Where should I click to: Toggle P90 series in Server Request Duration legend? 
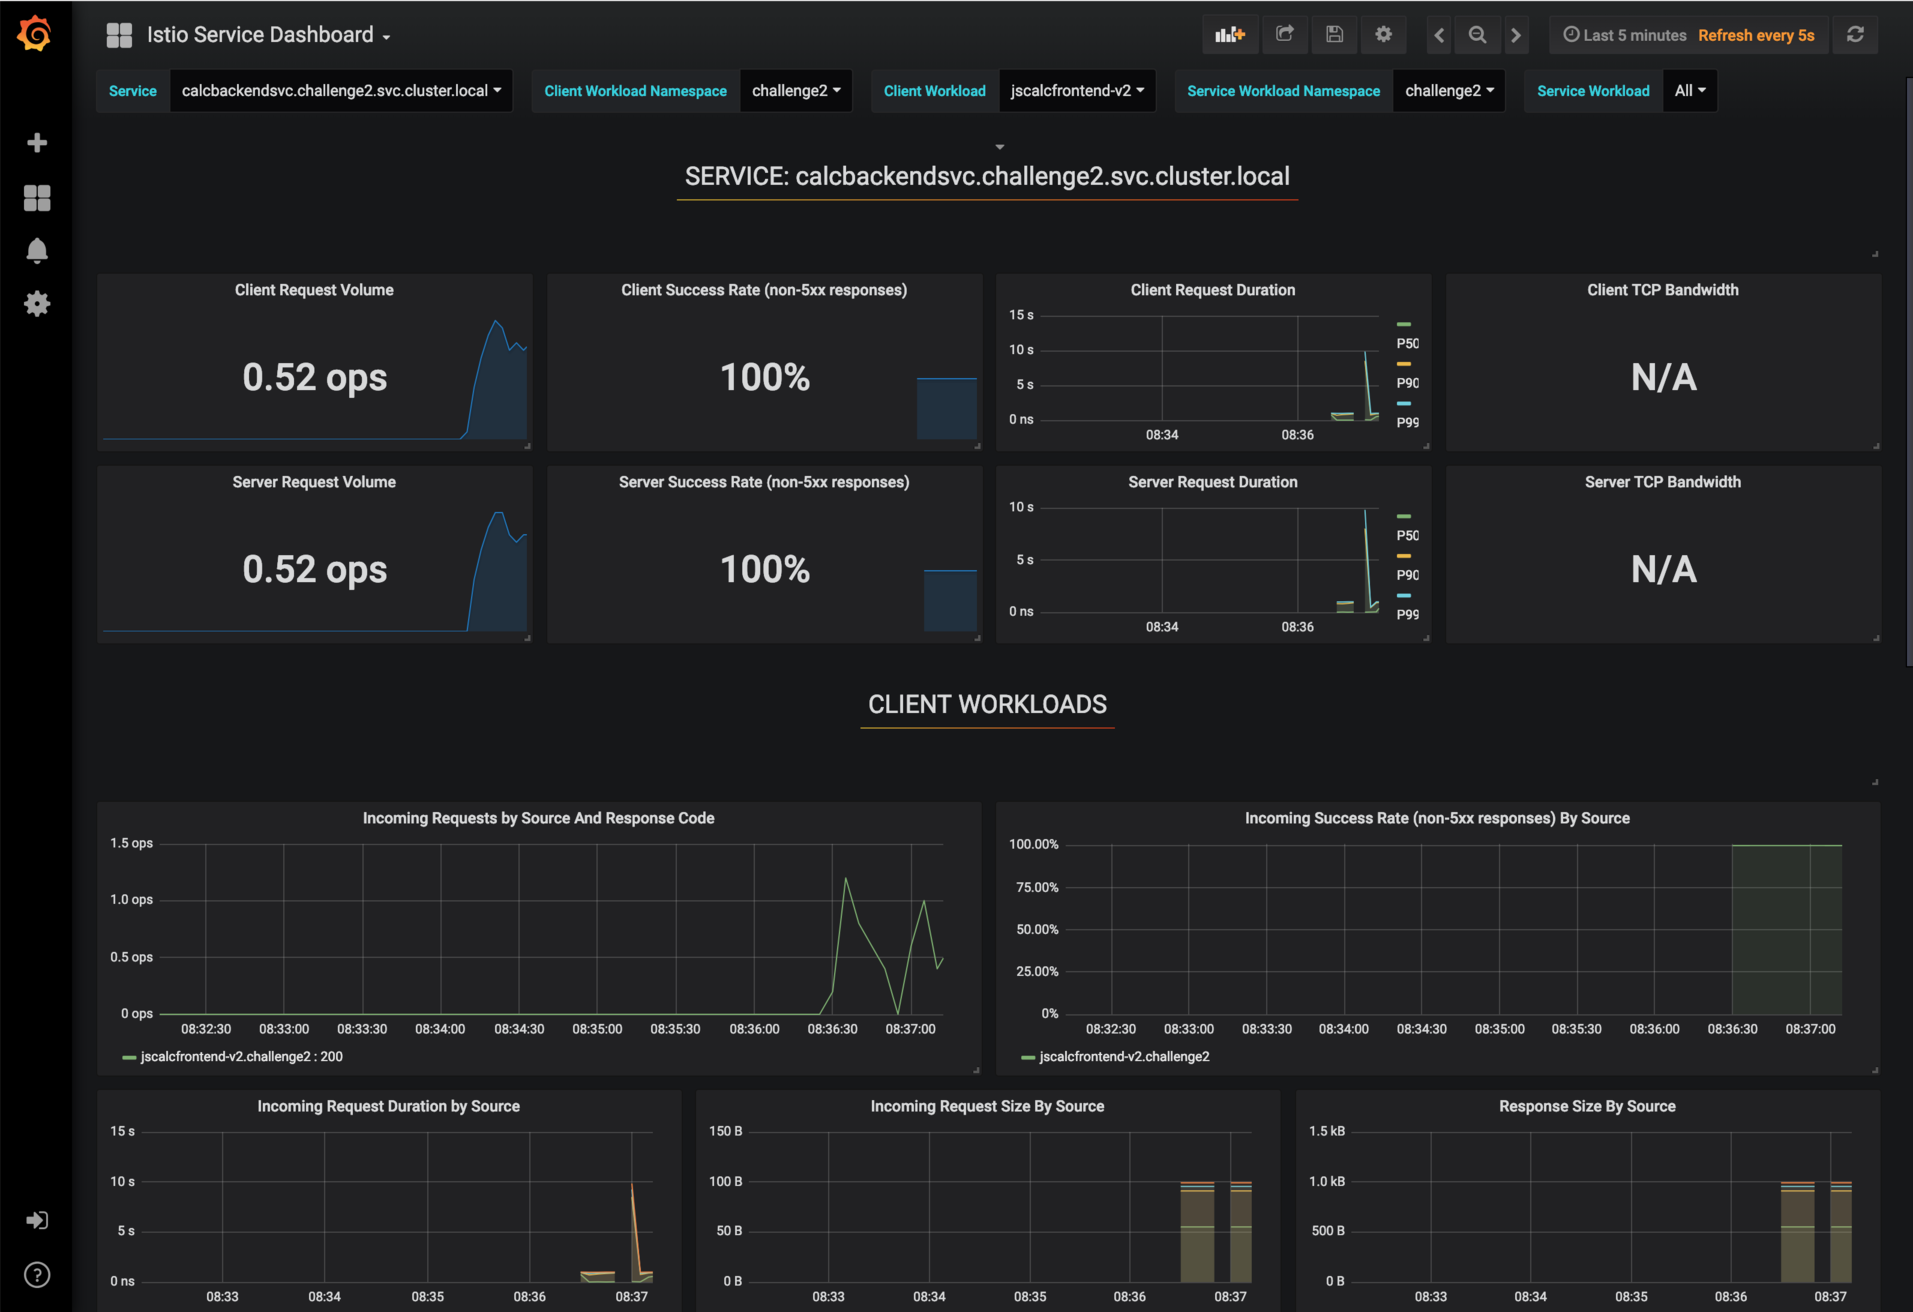[x=1407, y=576]
